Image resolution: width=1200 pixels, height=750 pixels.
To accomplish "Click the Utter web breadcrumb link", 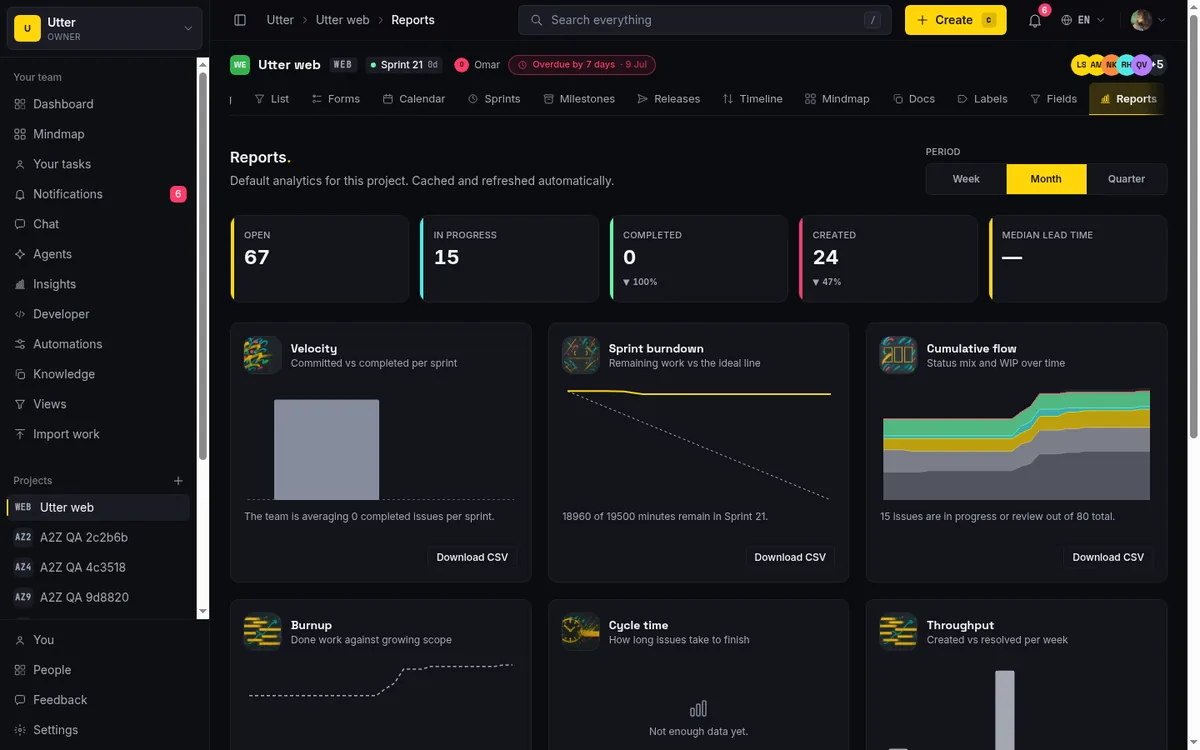I will pos(342,20).
